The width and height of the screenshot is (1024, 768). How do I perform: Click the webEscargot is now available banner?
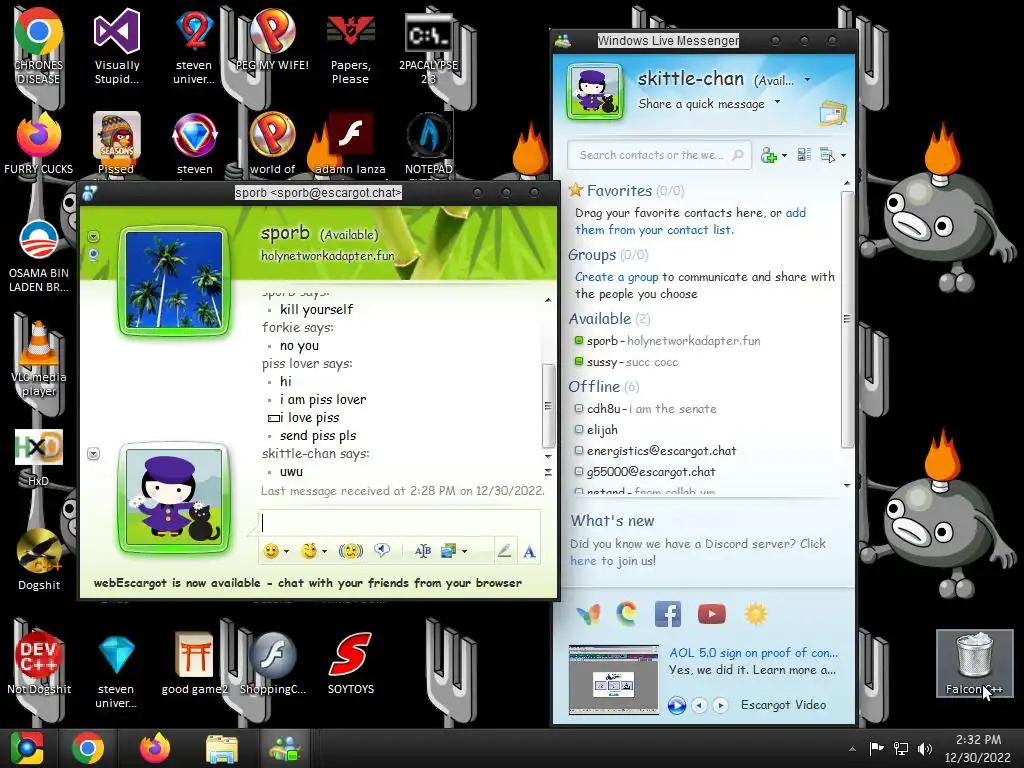tap(308, 583)
